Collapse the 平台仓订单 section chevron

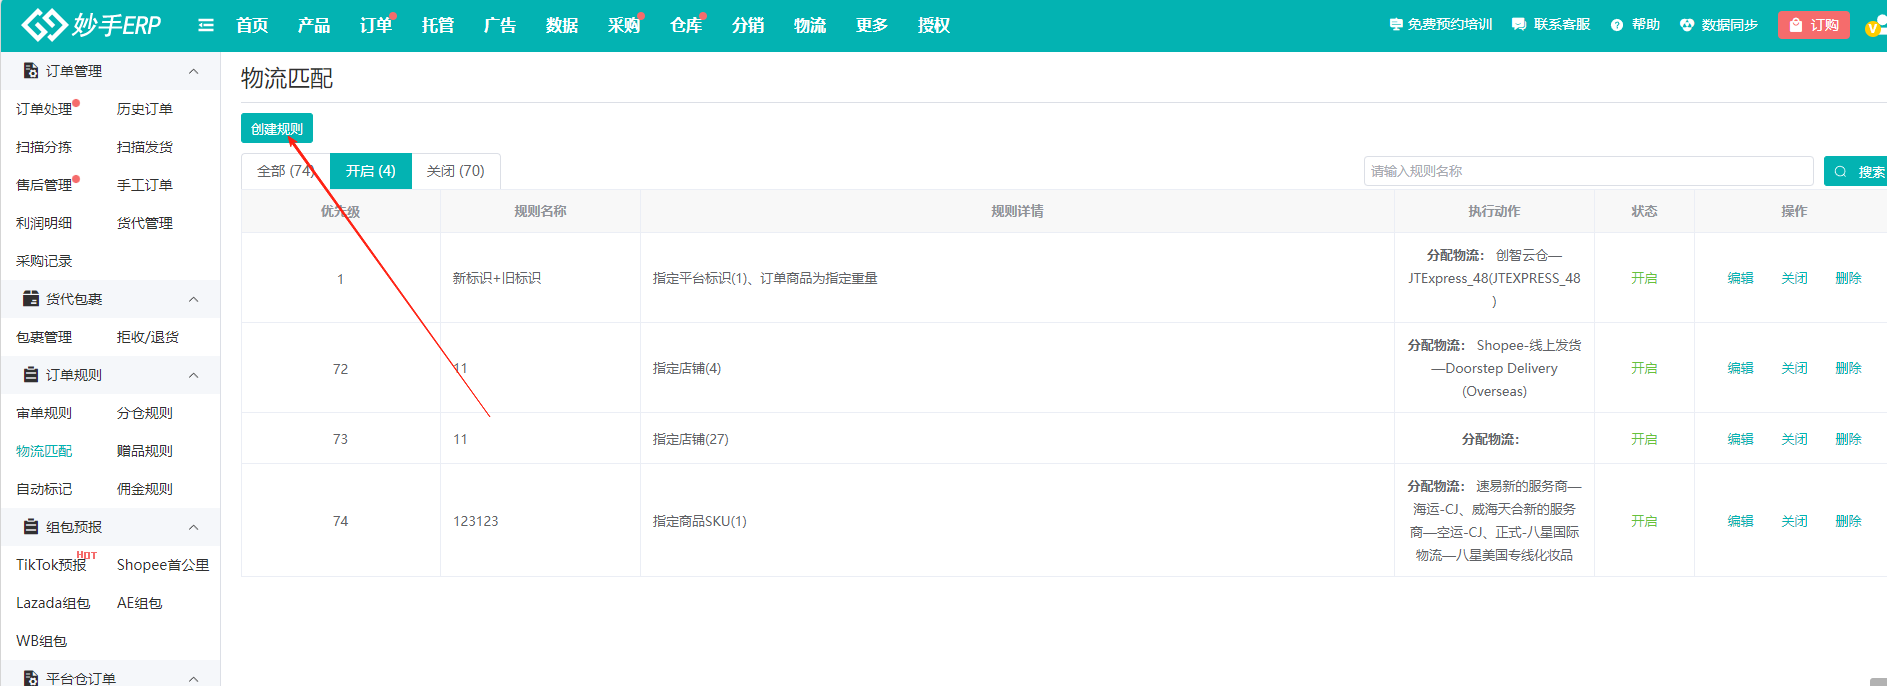tap(194, 679)
